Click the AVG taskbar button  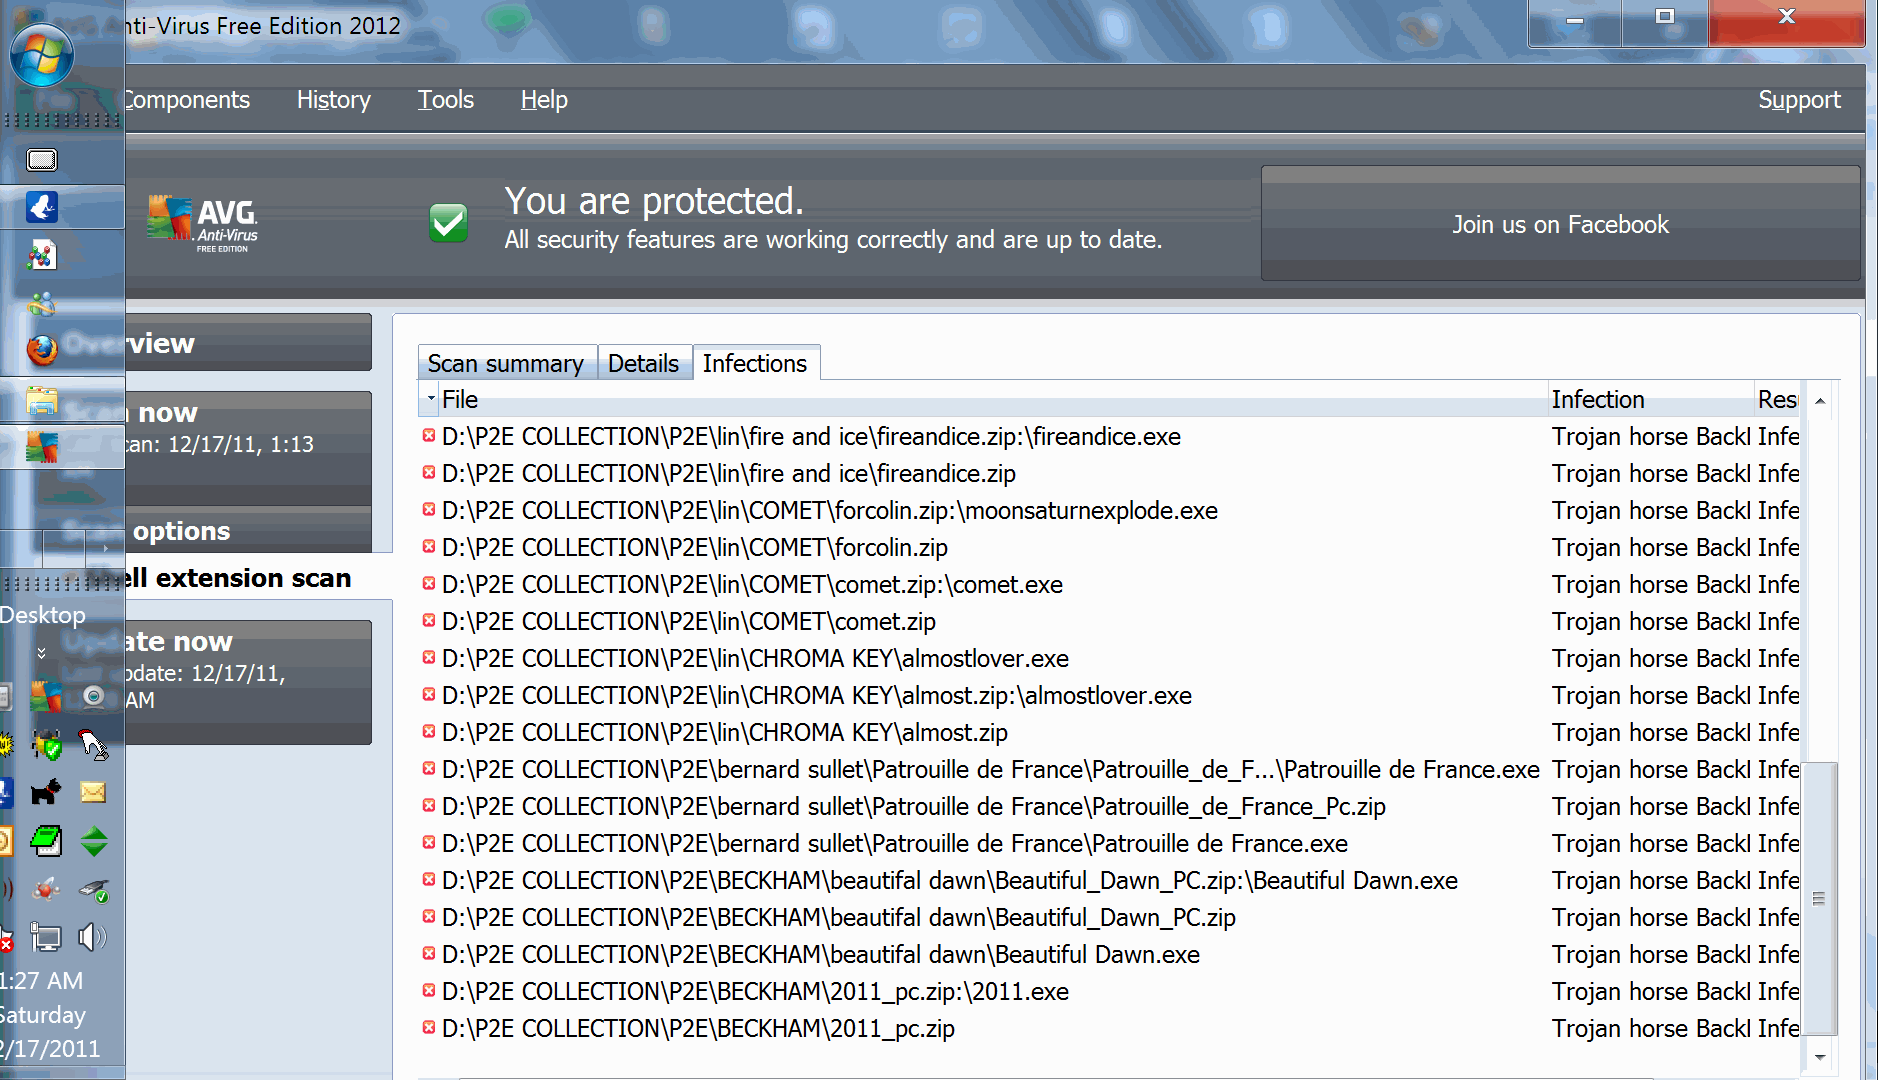(42, 447)
